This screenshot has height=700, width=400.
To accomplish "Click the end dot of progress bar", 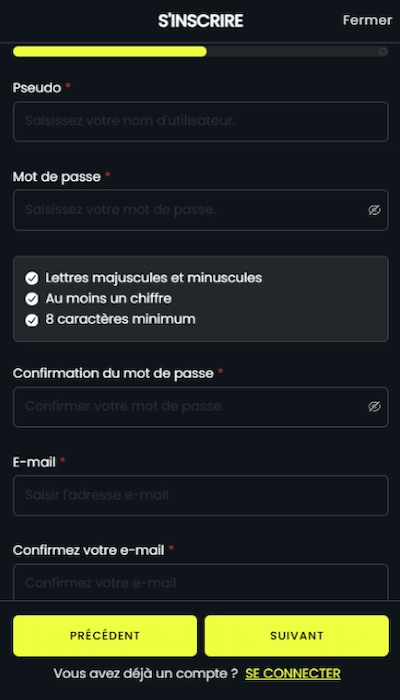I will (x=383, y=51).
